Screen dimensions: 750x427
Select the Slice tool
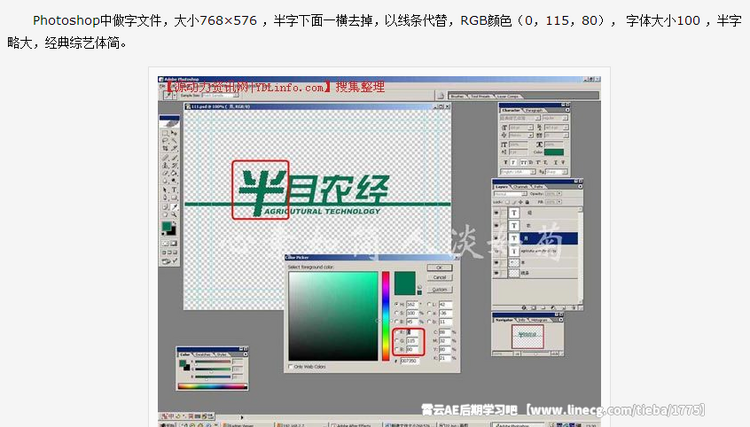click(x=174, y=148)
